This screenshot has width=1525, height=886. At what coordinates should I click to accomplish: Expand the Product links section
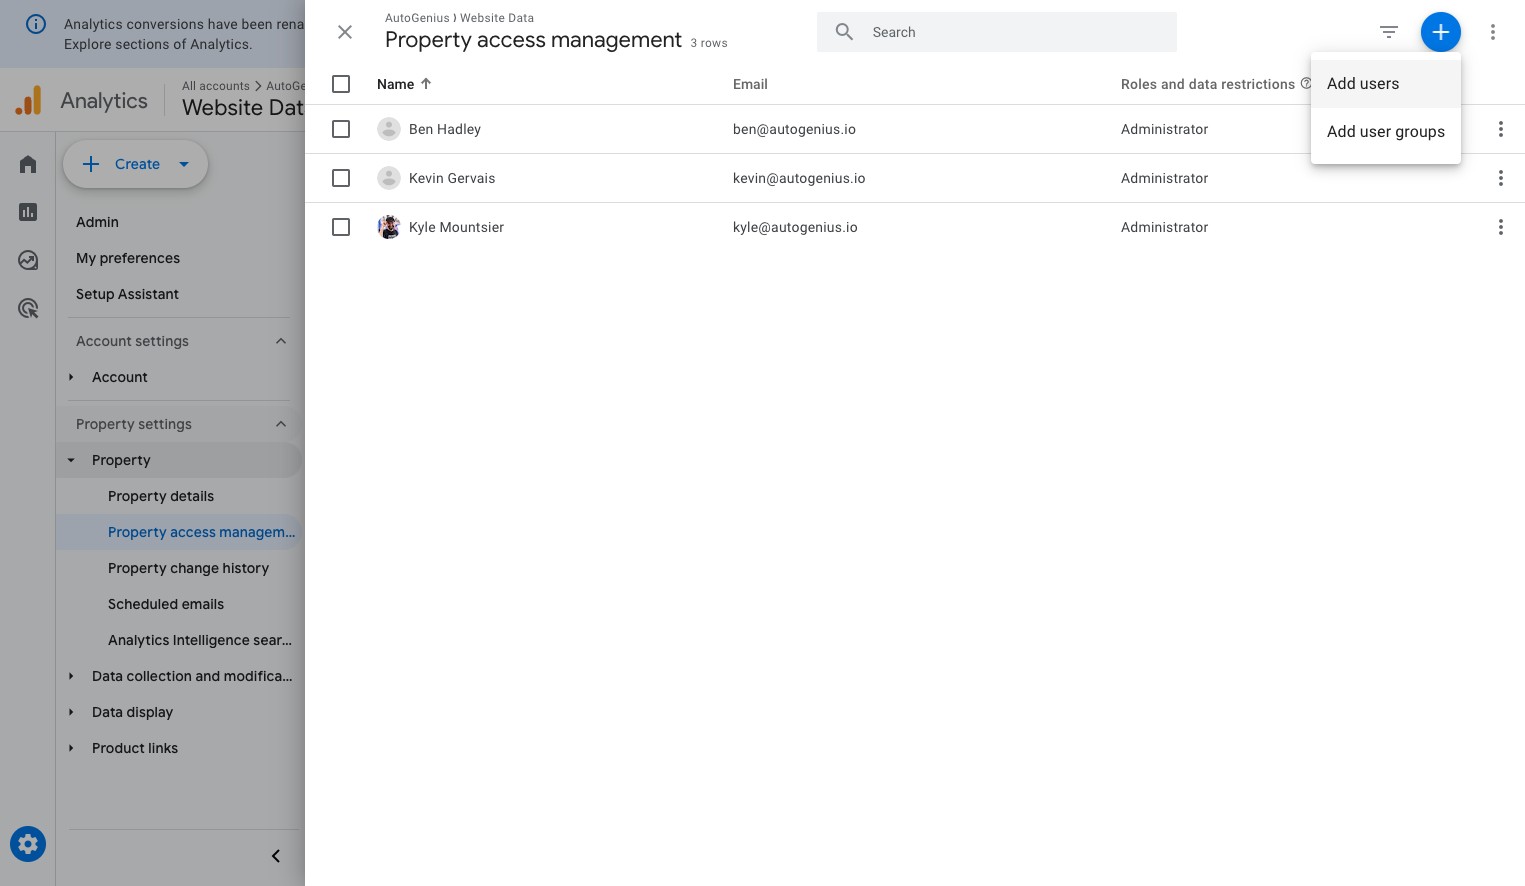tap(71, 748)
